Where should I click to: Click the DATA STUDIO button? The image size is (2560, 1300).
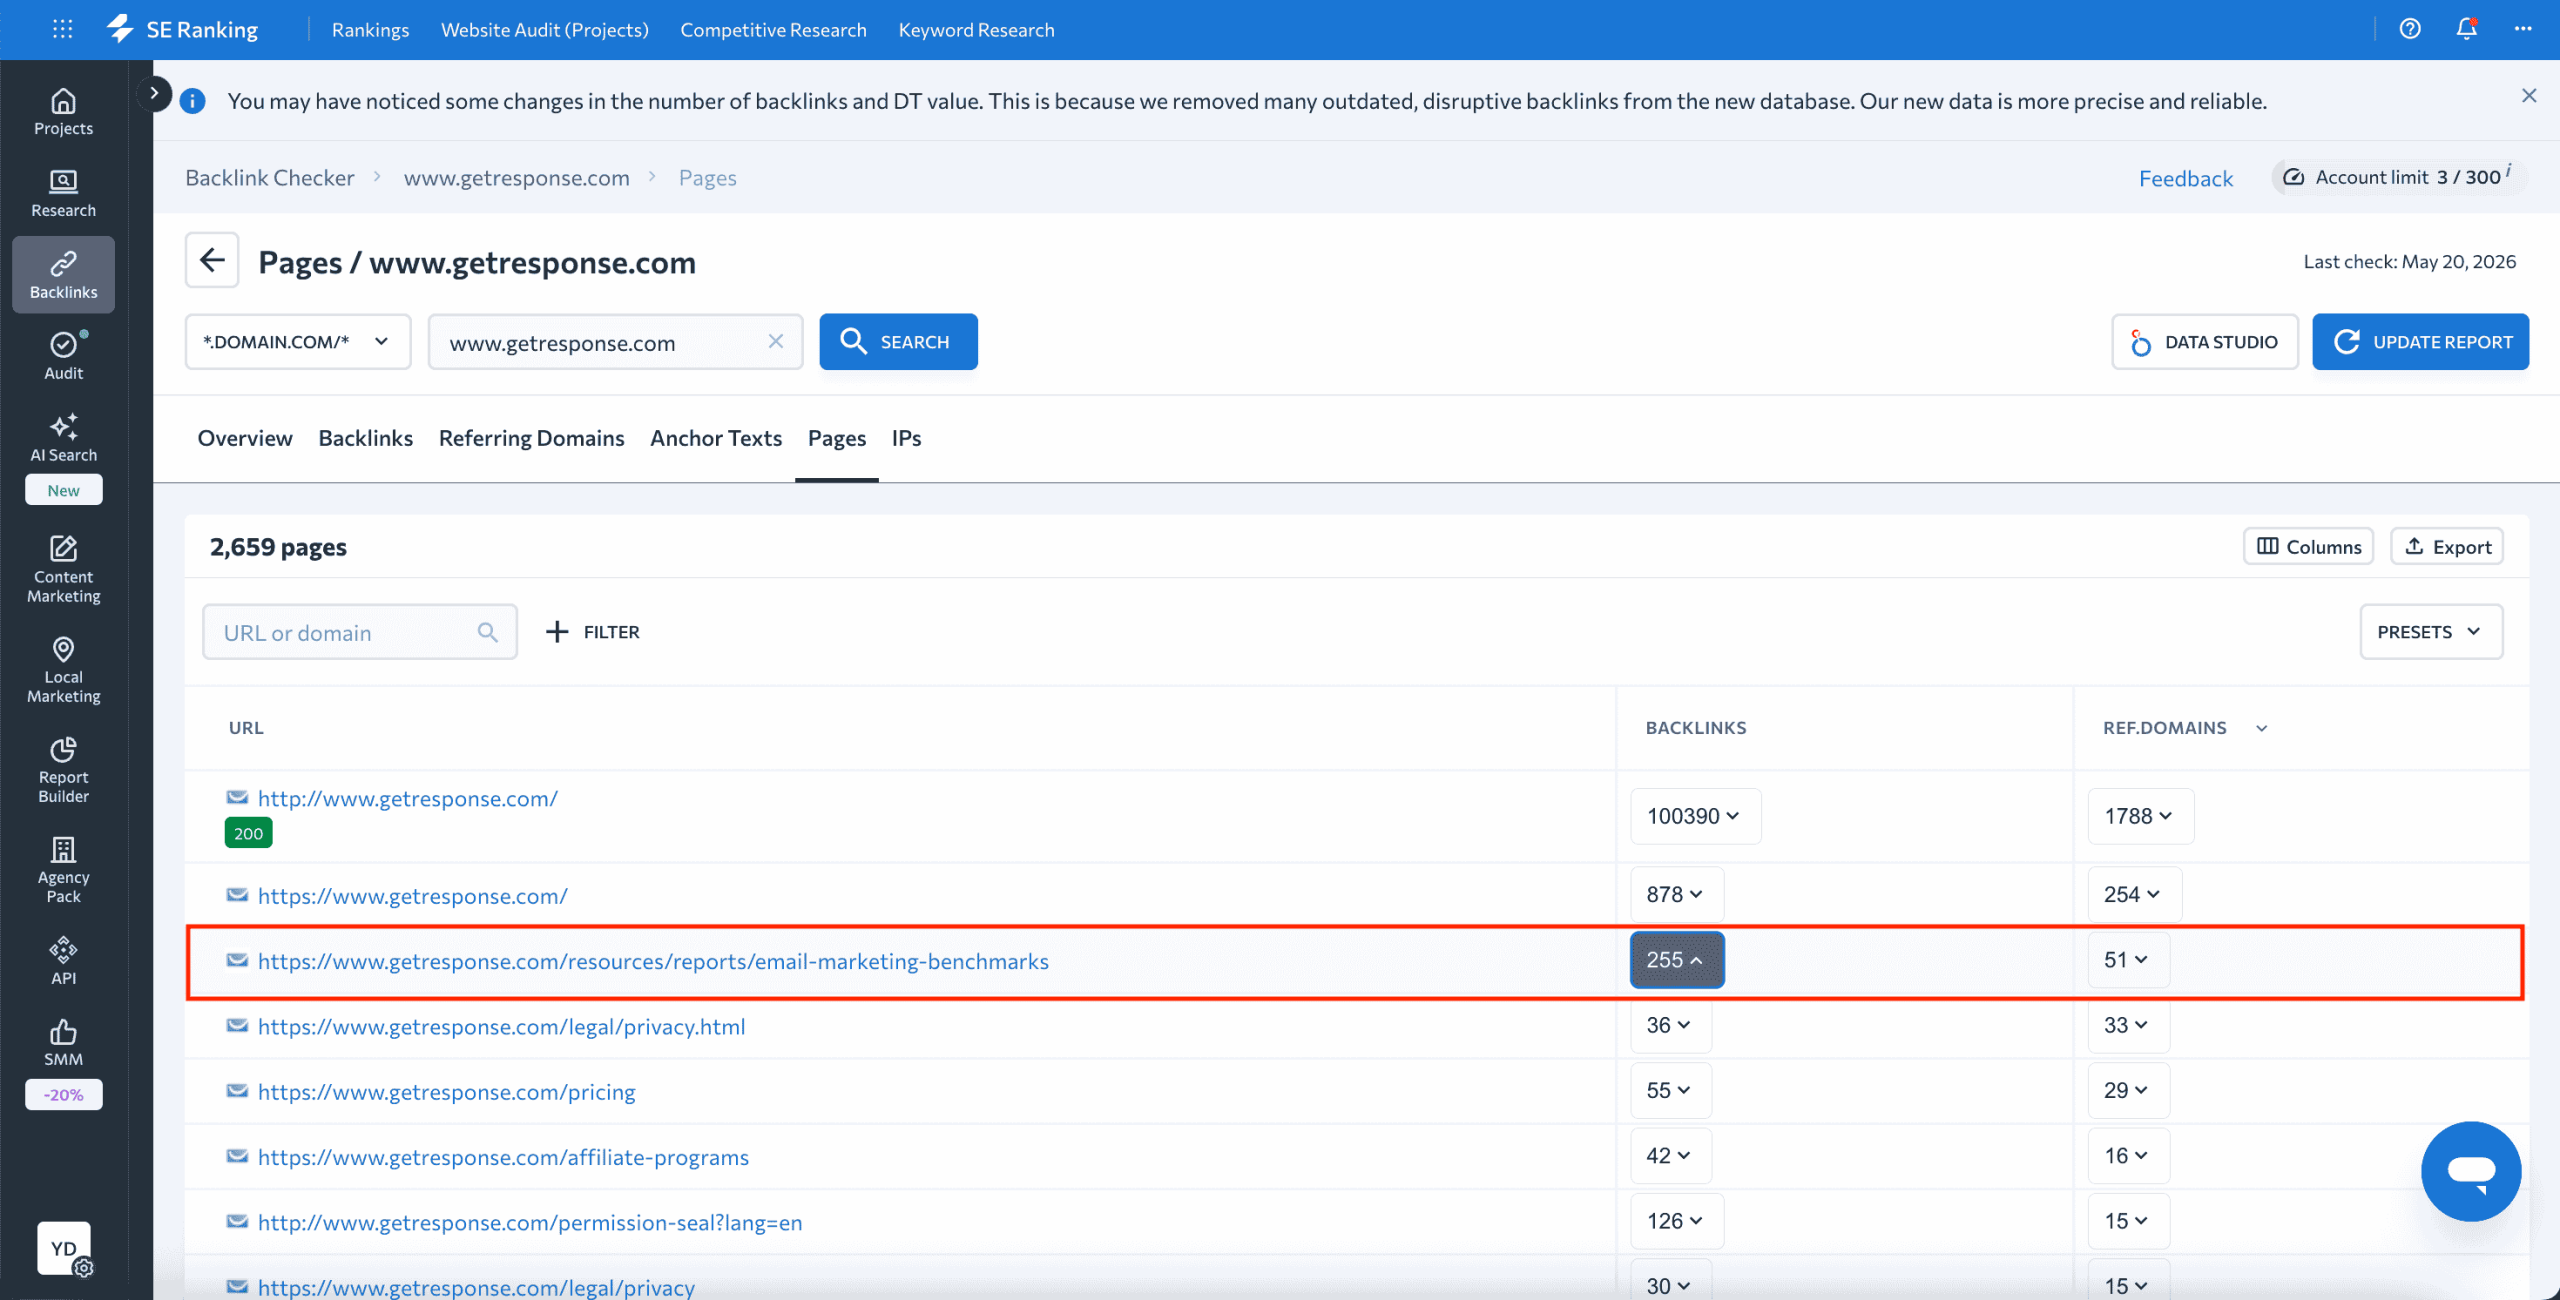(2204, 342)
